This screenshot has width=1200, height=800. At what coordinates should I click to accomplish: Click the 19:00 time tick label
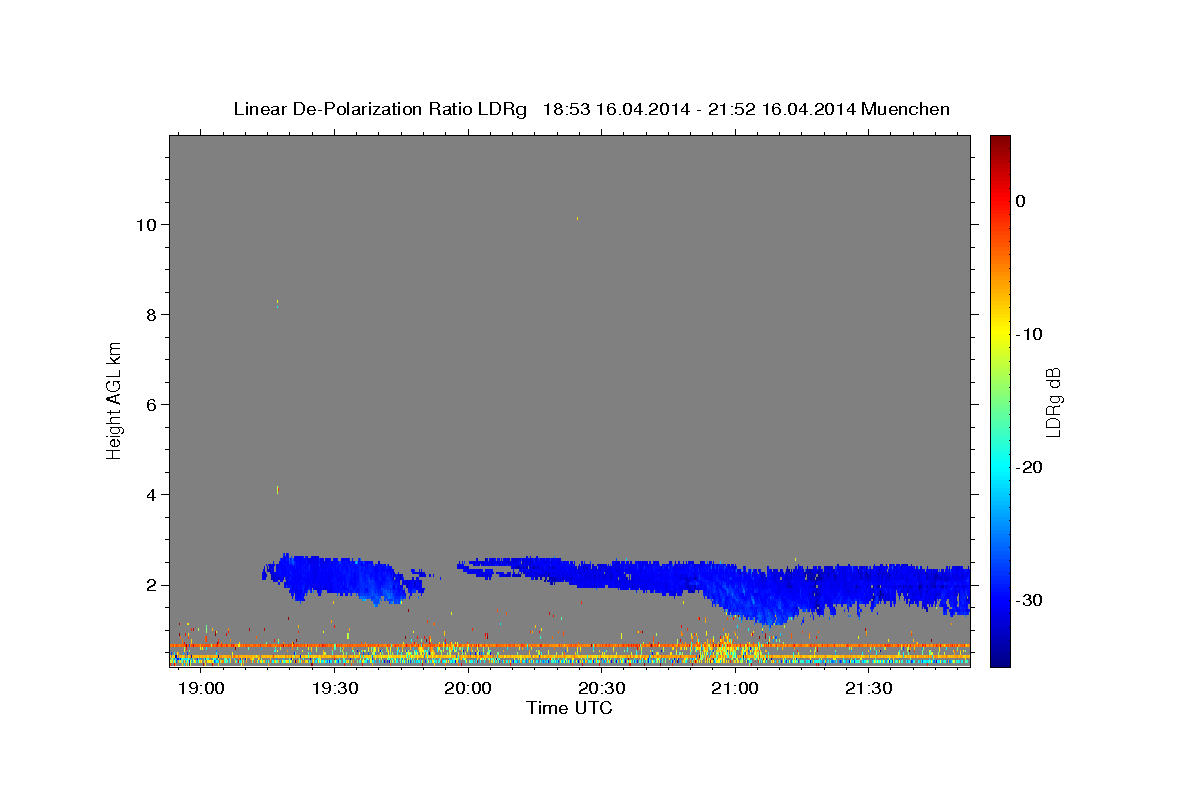[x=201, y=690]
